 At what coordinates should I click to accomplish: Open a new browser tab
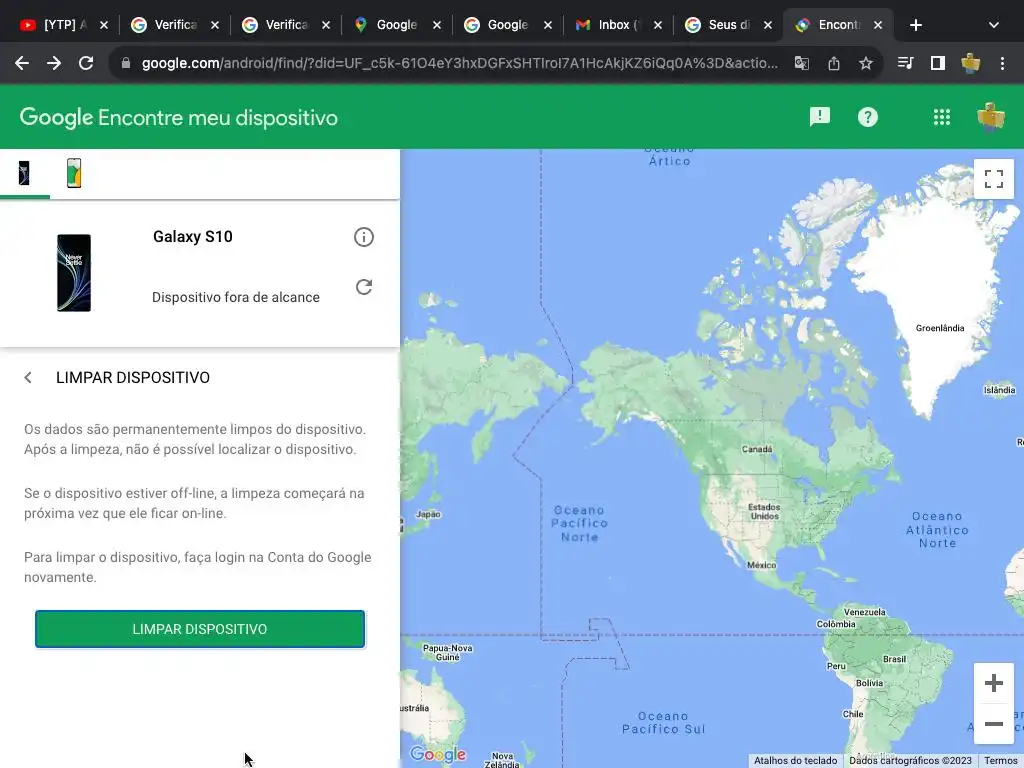916,25
